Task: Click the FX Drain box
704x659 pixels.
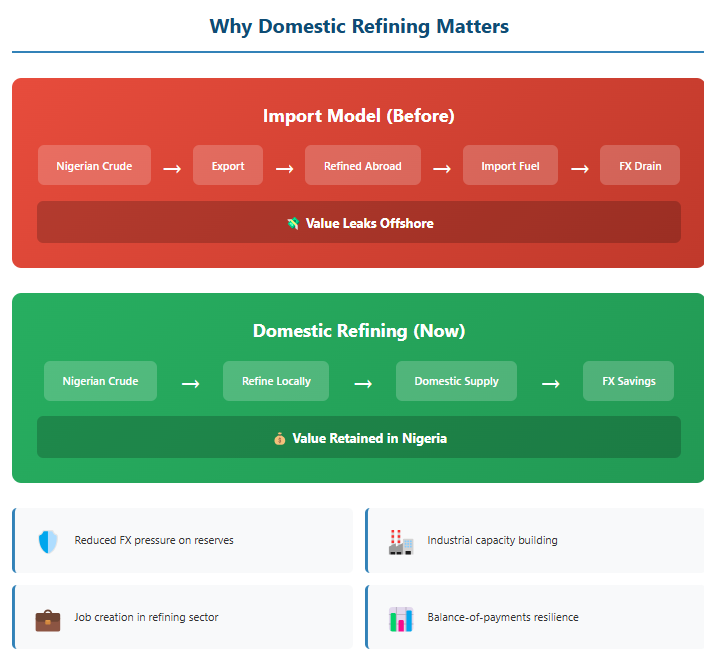Action: click(x=639, y=166)
